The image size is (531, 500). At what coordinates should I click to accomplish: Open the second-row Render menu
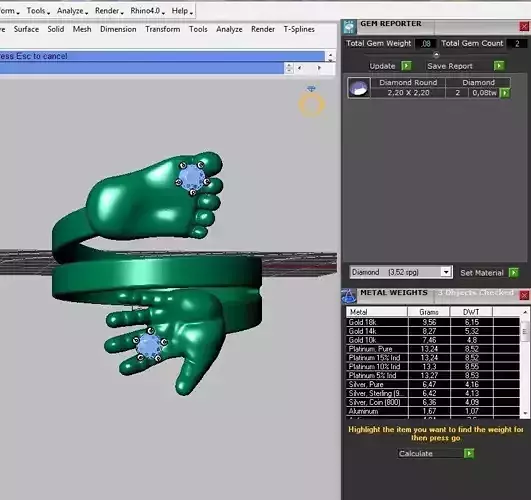click(263, 29)
